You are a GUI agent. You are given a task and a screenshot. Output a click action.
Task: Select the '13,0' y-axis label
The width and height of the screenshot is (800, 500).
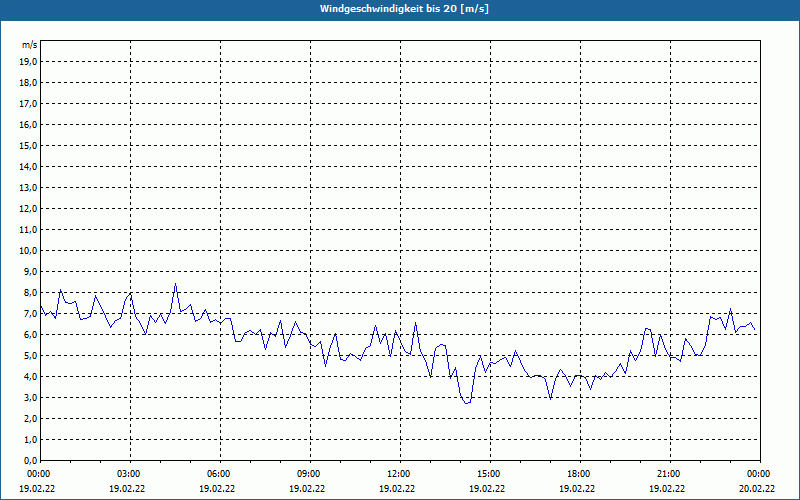tap(28, 188)
